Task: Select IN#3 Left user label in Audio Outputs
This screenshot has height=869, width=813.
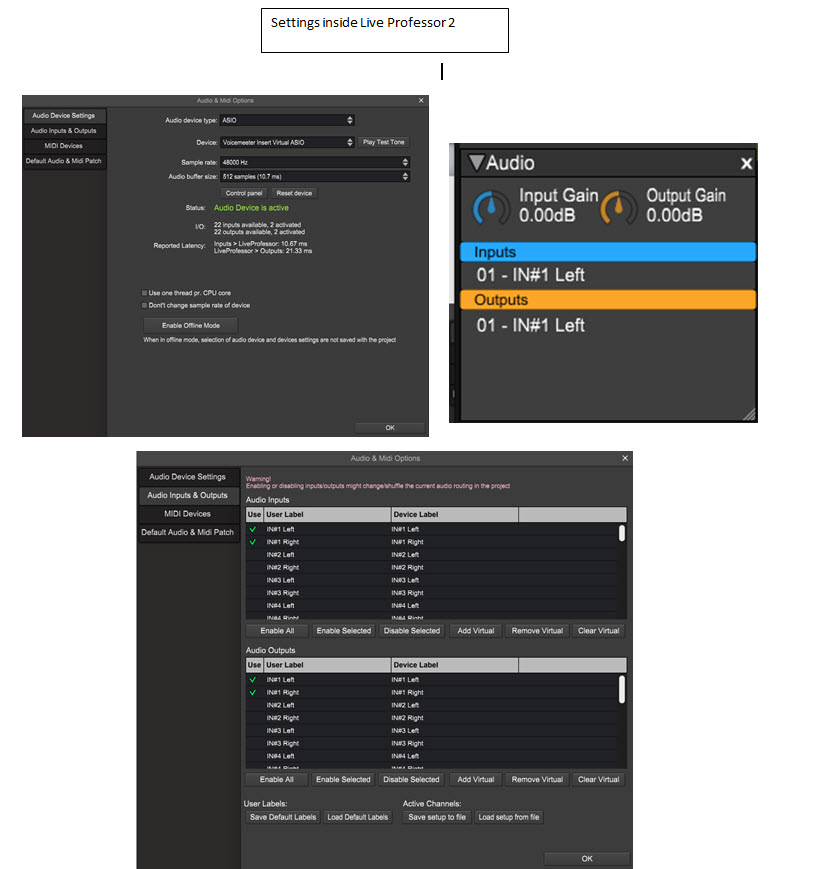Action: (280, 730)
